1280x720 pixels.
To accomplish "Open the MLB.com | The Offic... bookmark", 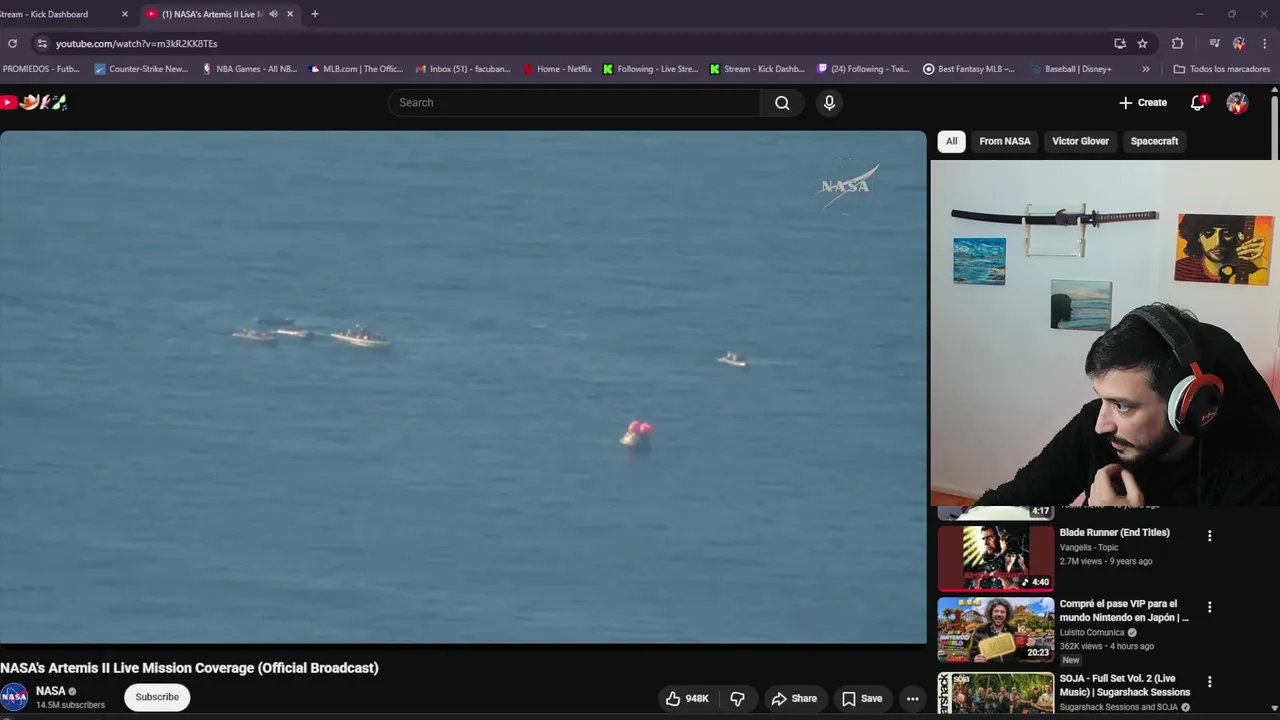I will tap(356, 69).
